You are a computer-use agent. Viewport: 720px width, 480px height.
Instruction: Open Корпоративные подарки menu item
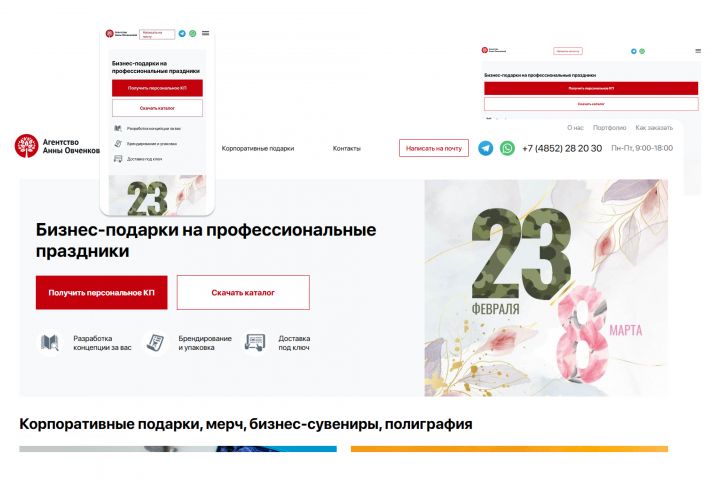click(258, 148)
